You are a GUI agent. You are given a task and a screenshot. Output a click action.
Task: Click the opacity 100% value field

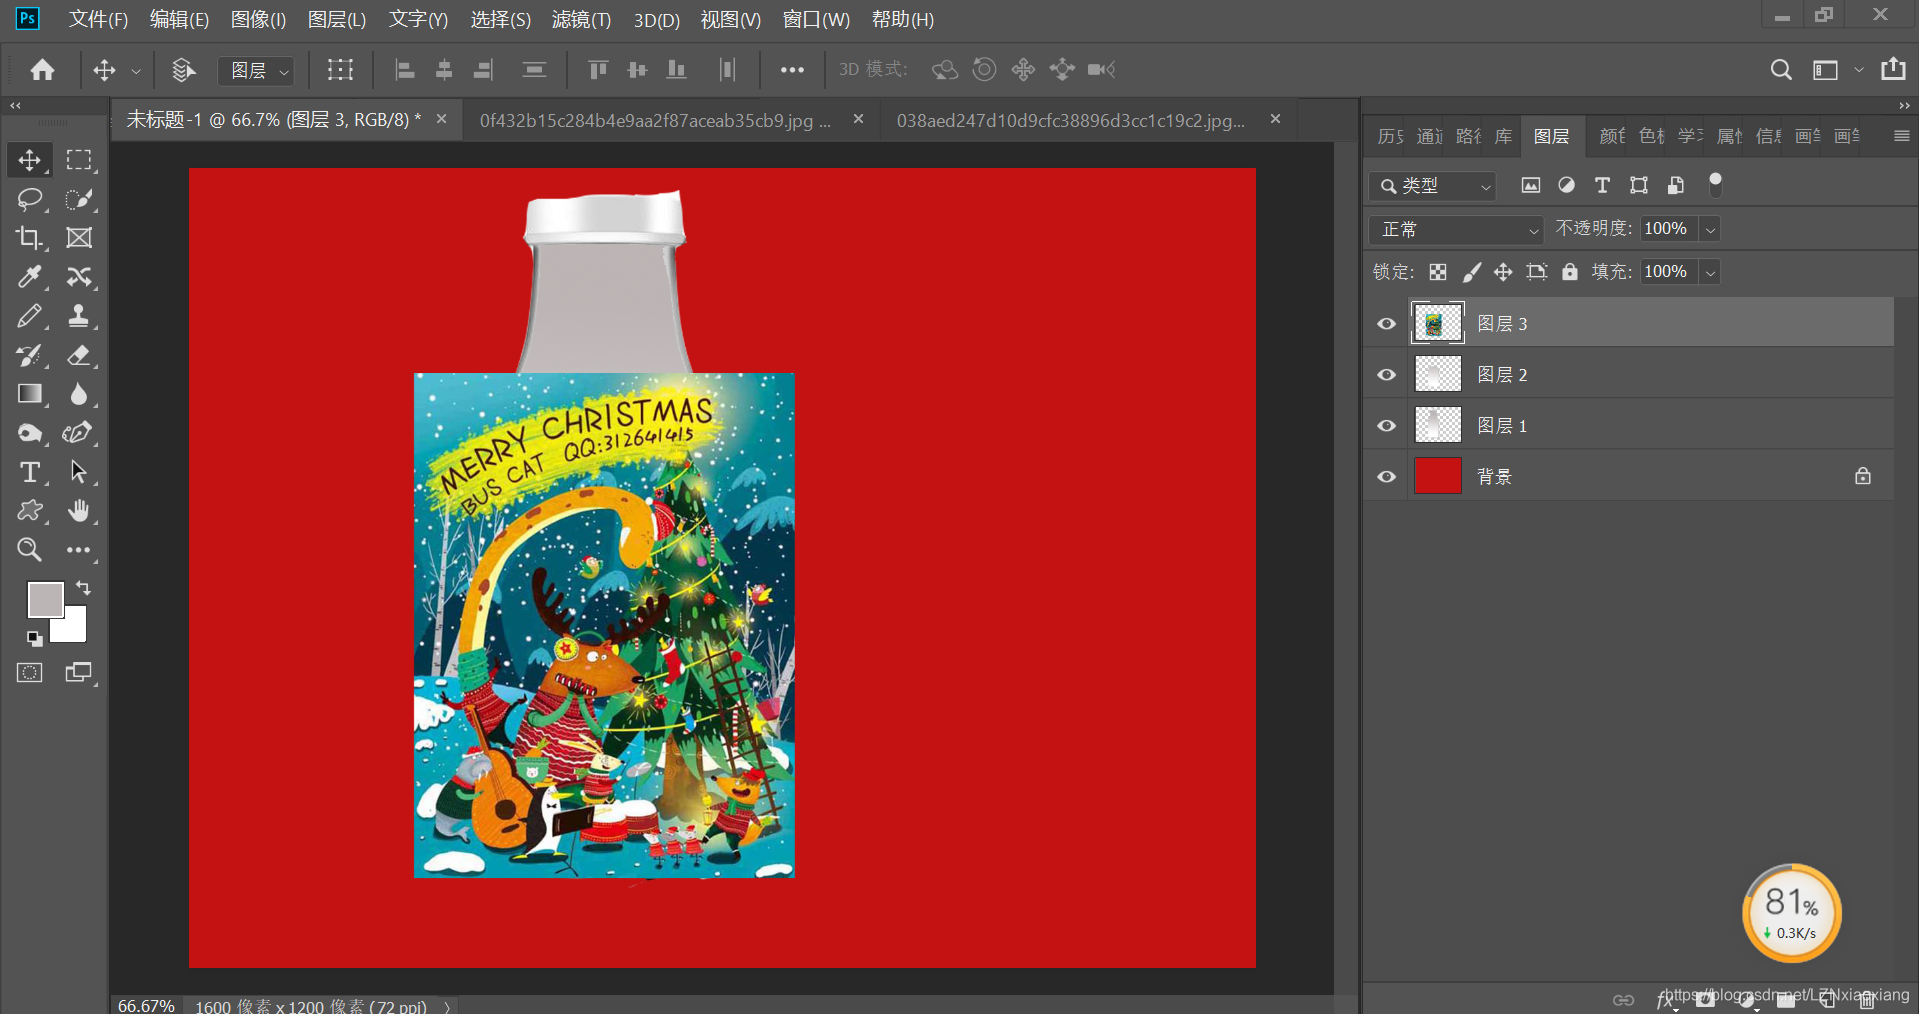tap(1667, 229)
